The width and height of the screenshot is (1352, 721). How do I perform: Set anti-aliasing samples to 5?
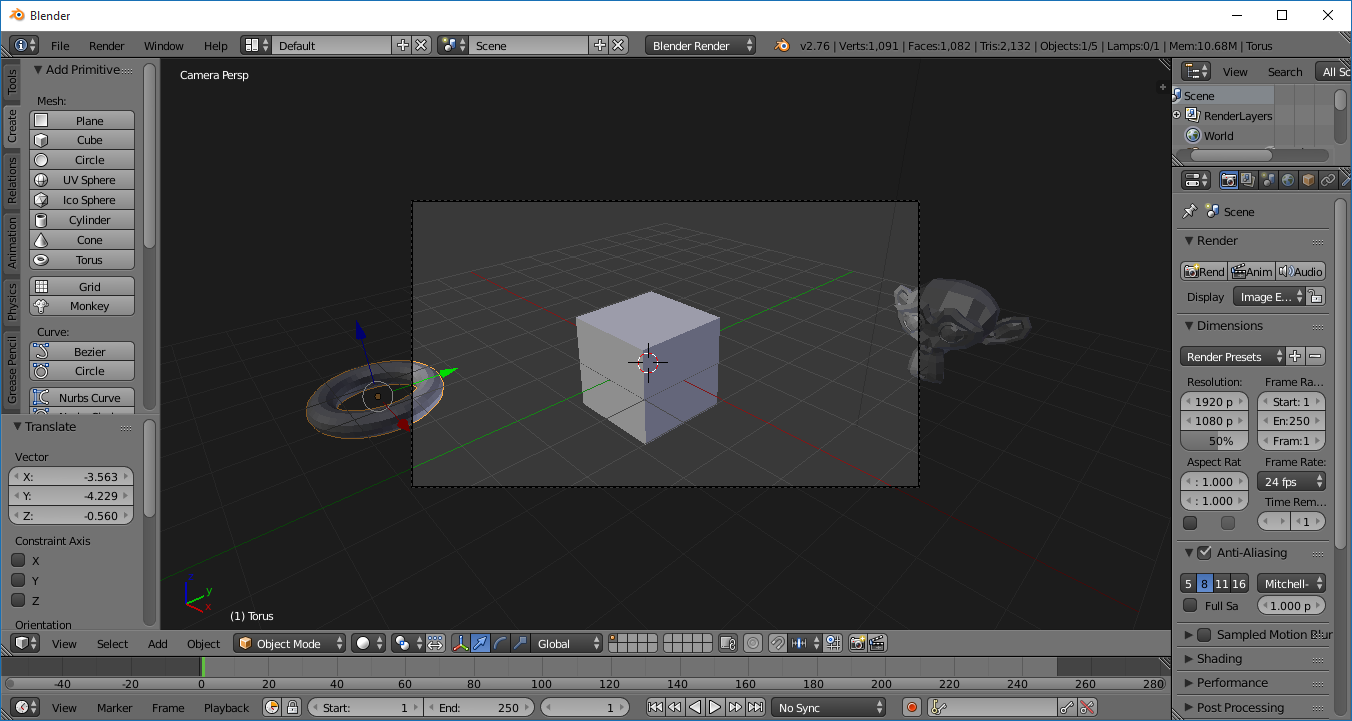[x=1188, y=583]
